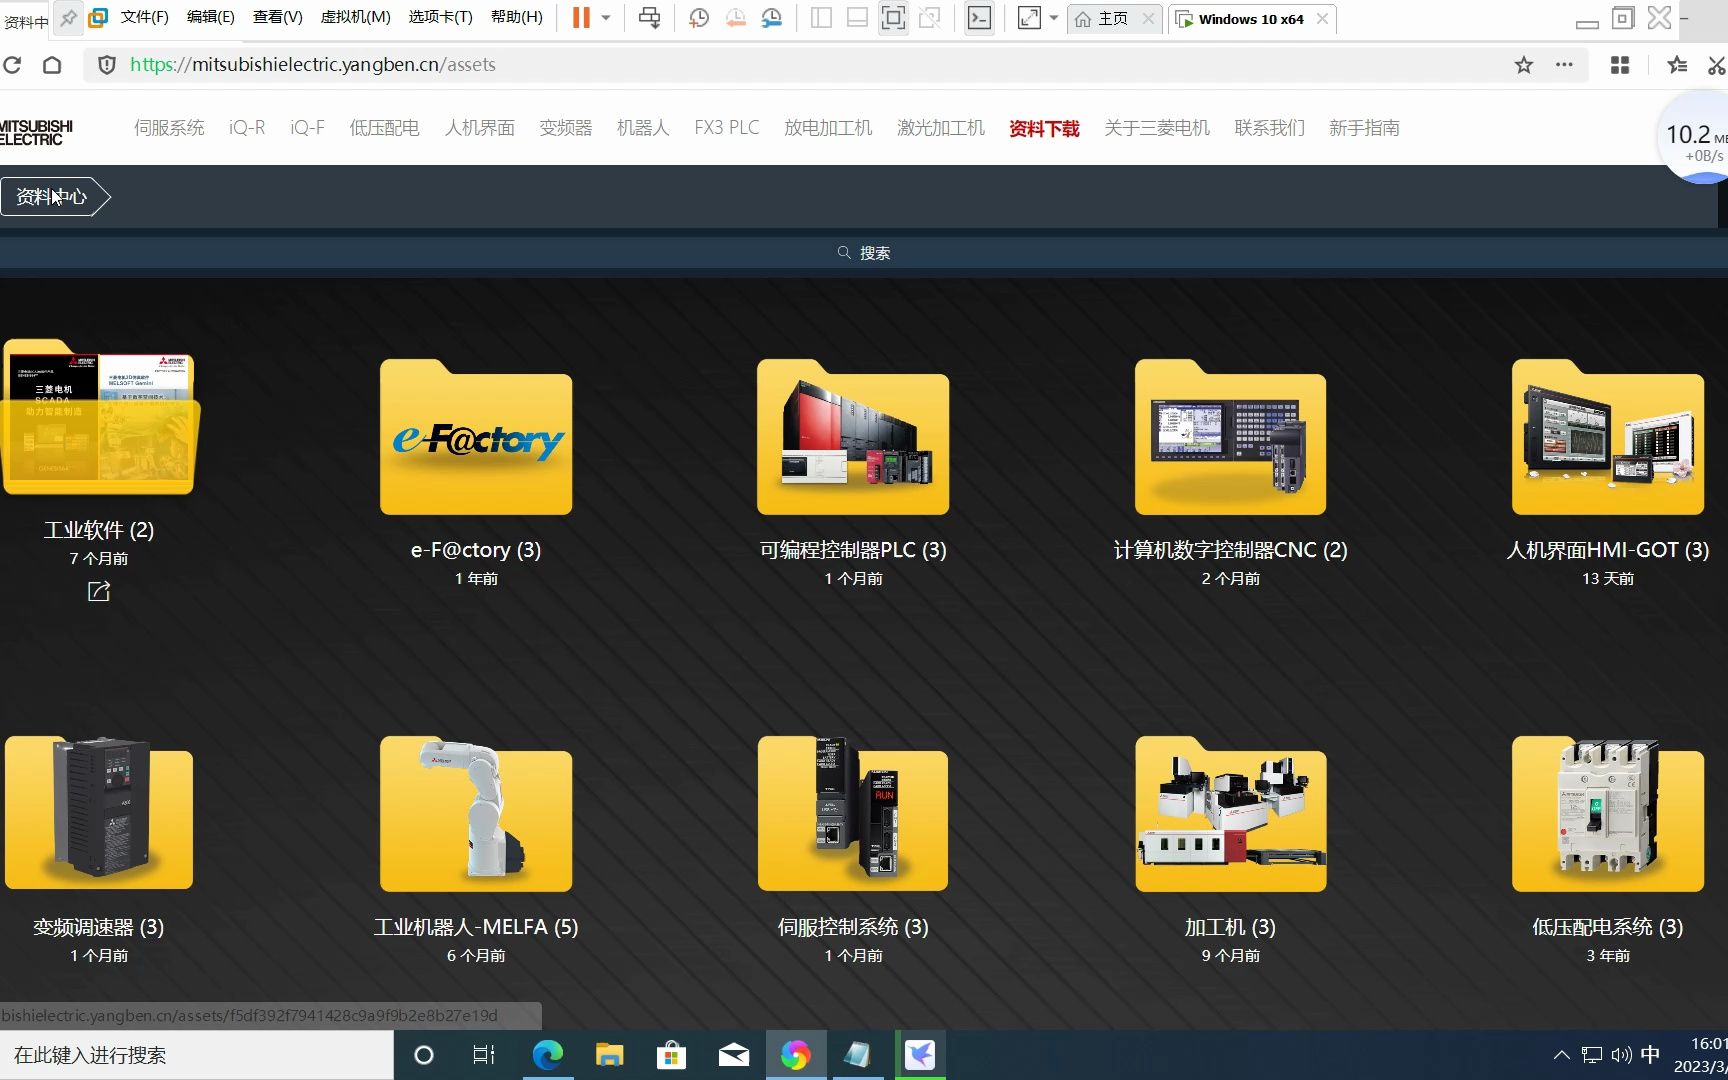The image size is (1728, 1080).
Task: Go to 低压配电 in the navigation
Action: 384,128
